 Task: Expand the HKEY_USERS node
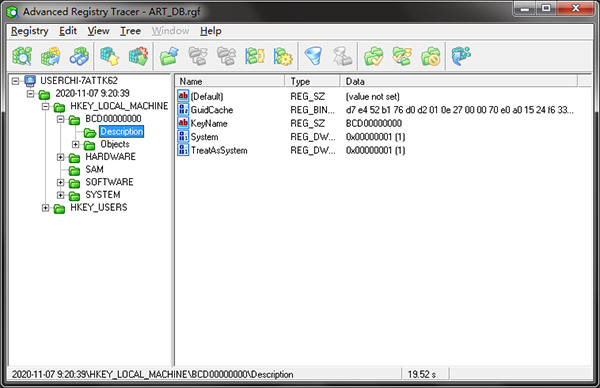coord(46,208)
